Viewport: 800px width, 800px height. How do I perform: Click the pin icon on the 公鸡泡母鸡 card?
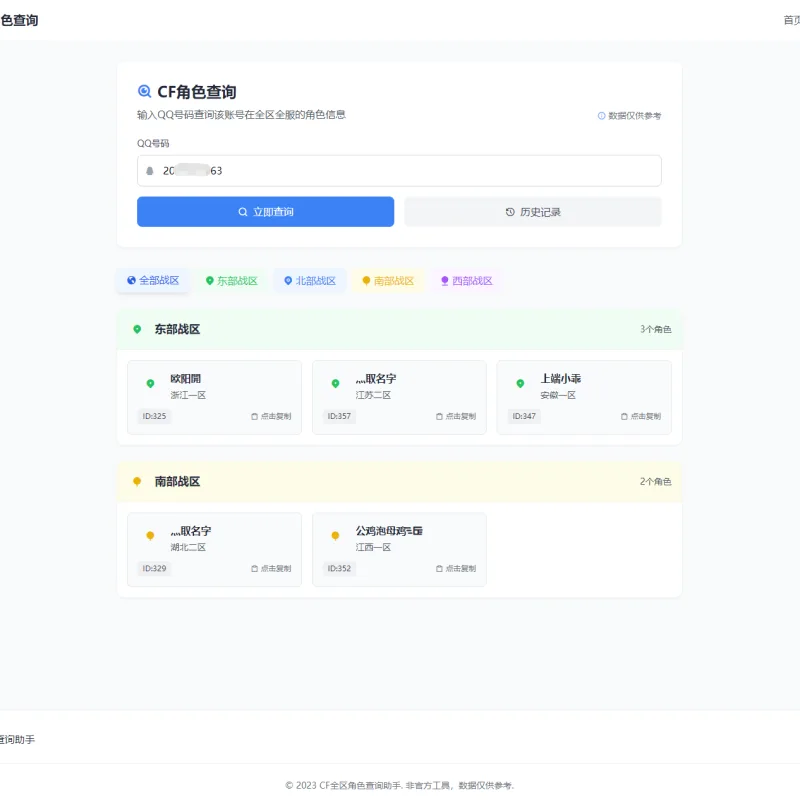click(335, 535)
